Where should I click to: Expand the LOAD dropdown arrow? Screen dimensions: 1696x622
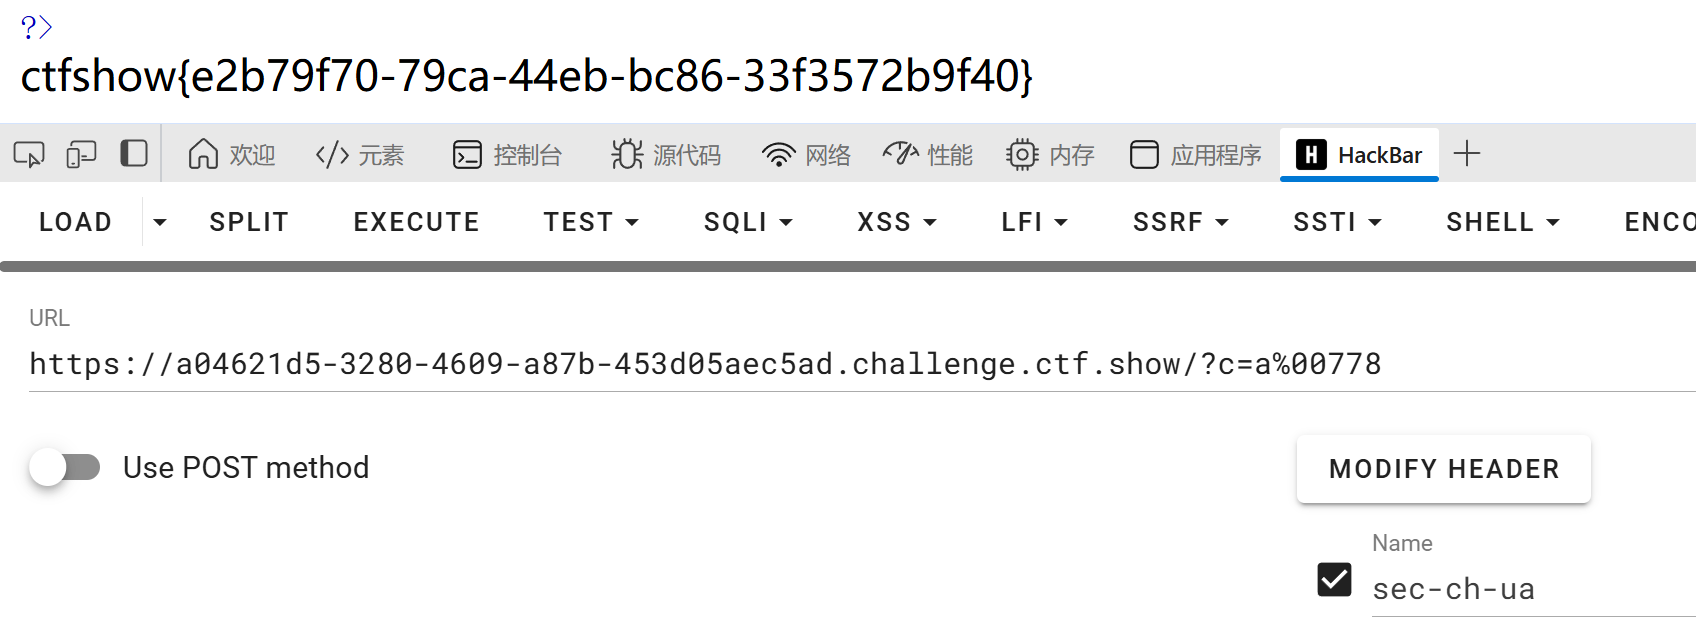(x=160, y=222)
